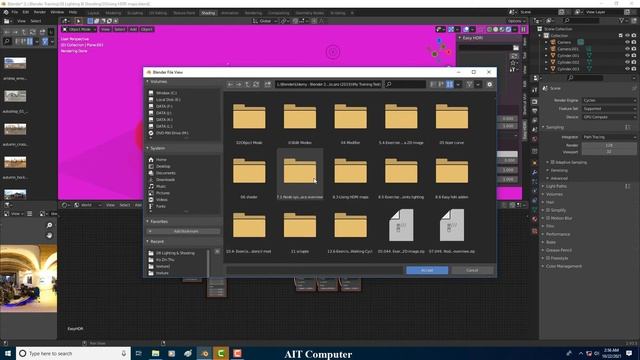The height and width of the screenshot is (360, 640).
Task: Open the Window menu
Action: pos(57,12)
